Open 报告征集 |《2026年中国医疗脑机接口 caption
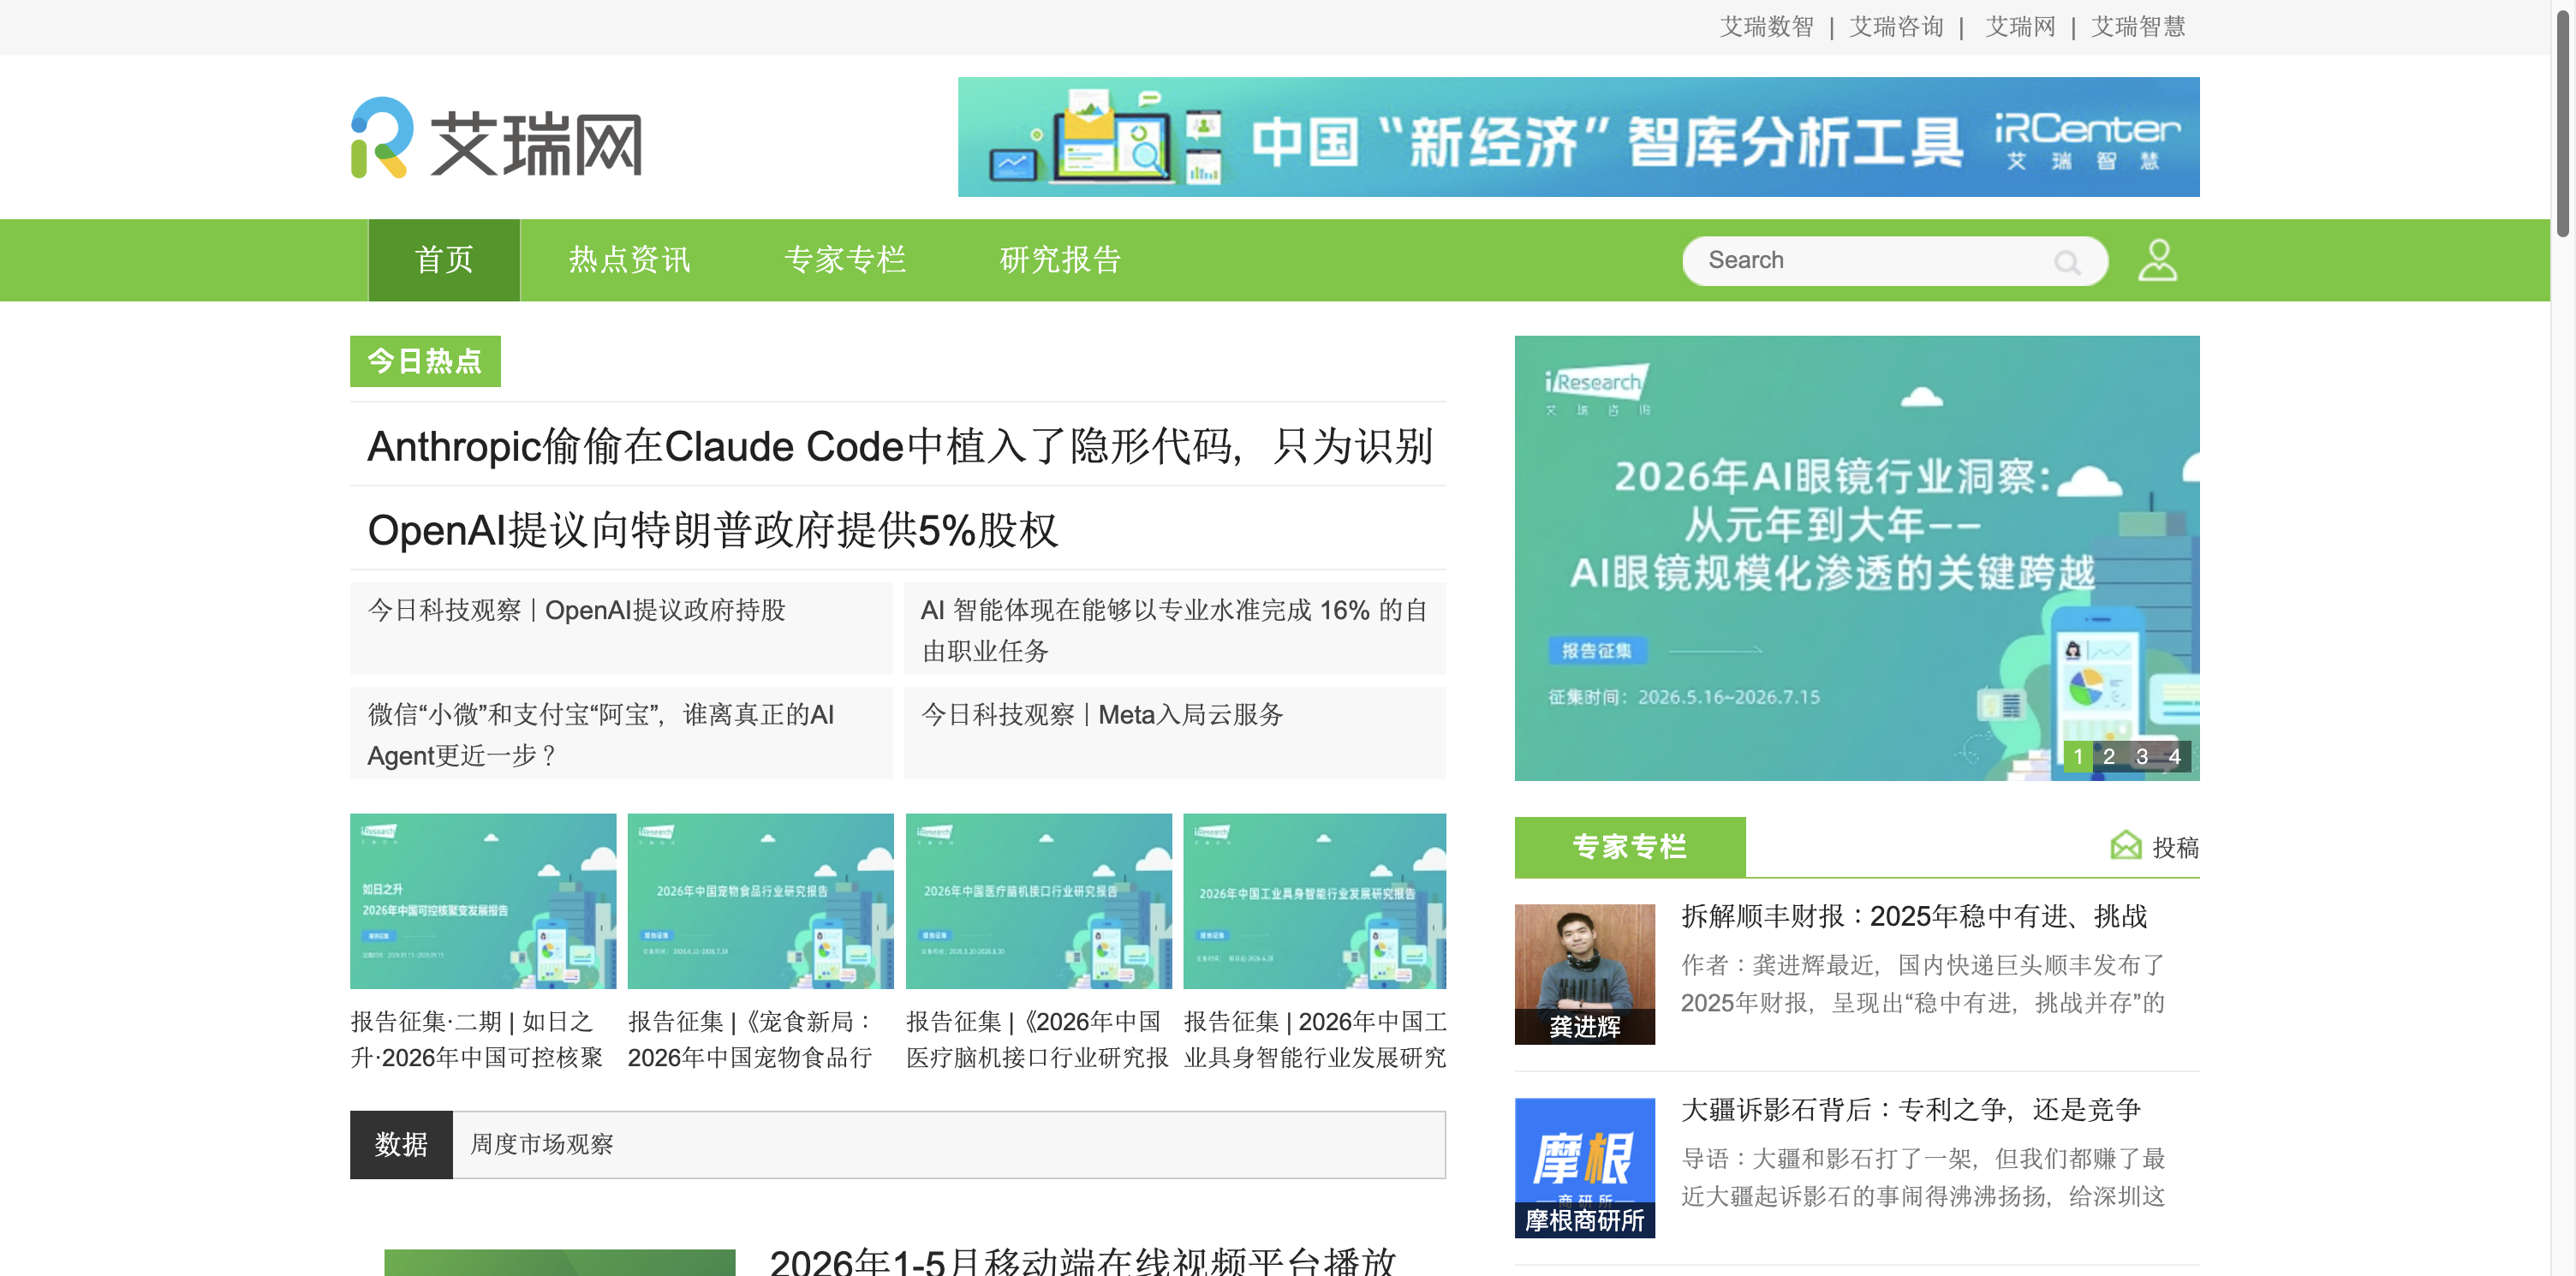2576x1276 pixels. [x=1037, y=1040]
